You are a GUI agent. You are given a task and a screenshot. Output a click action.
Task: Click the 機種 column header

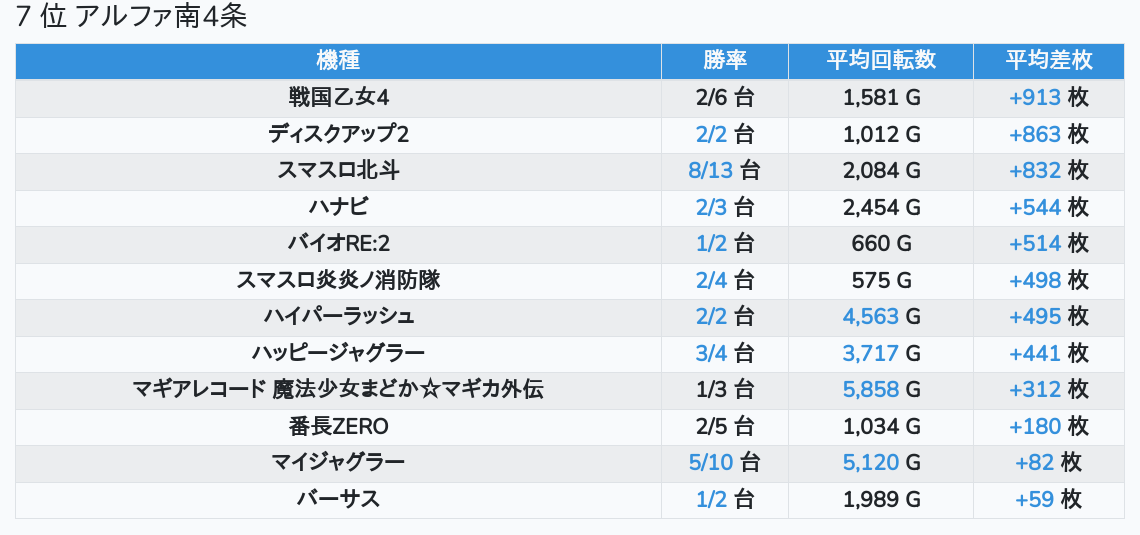338,60
